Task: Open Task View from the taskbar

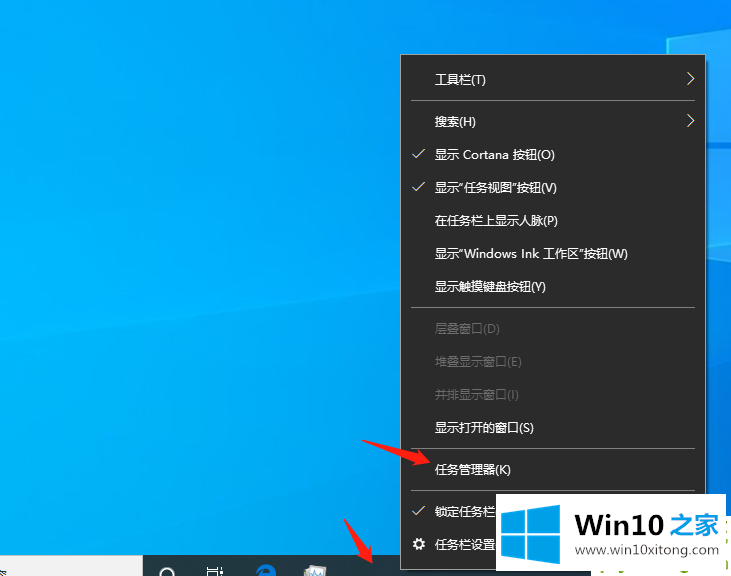Action: point(215,569)
